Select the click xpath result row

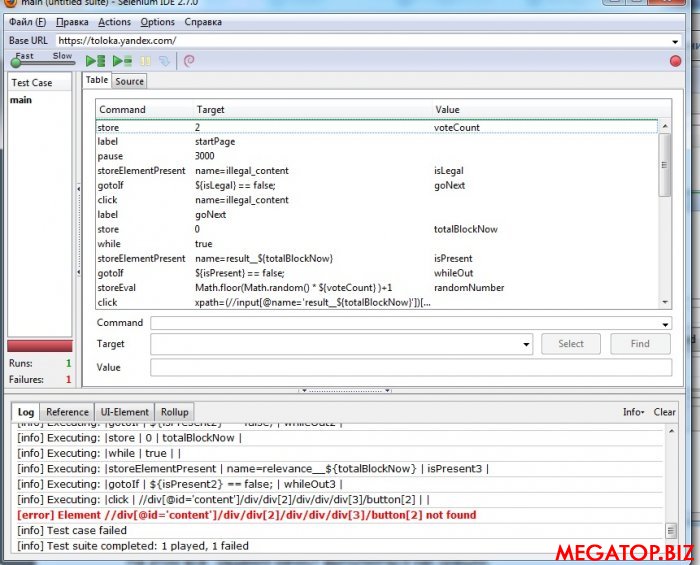(x=377, y=302)
